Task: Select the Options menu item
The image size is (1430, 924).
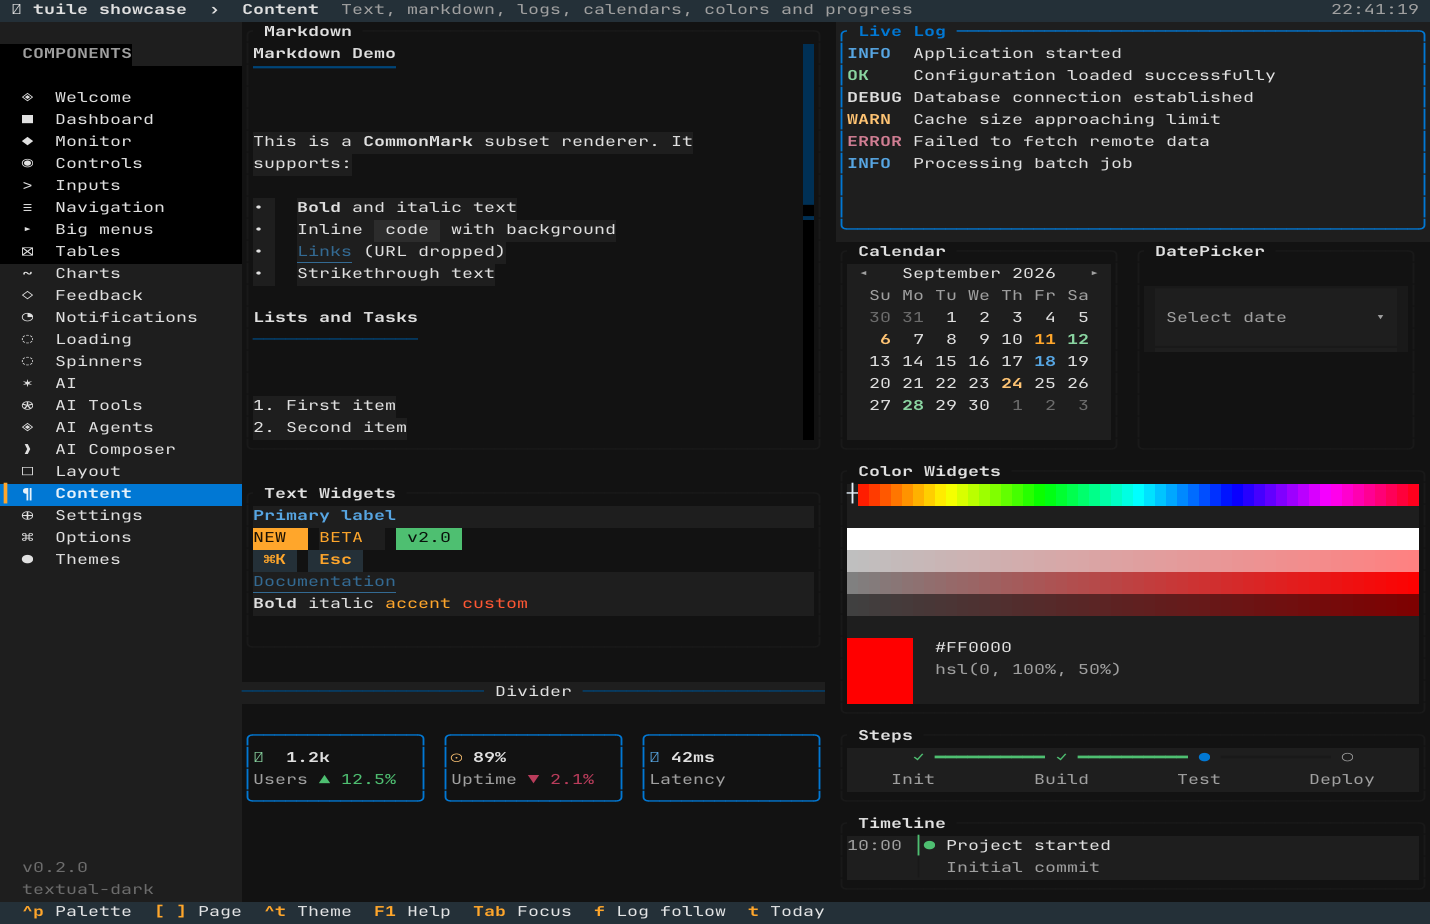Action: [121, 537]
